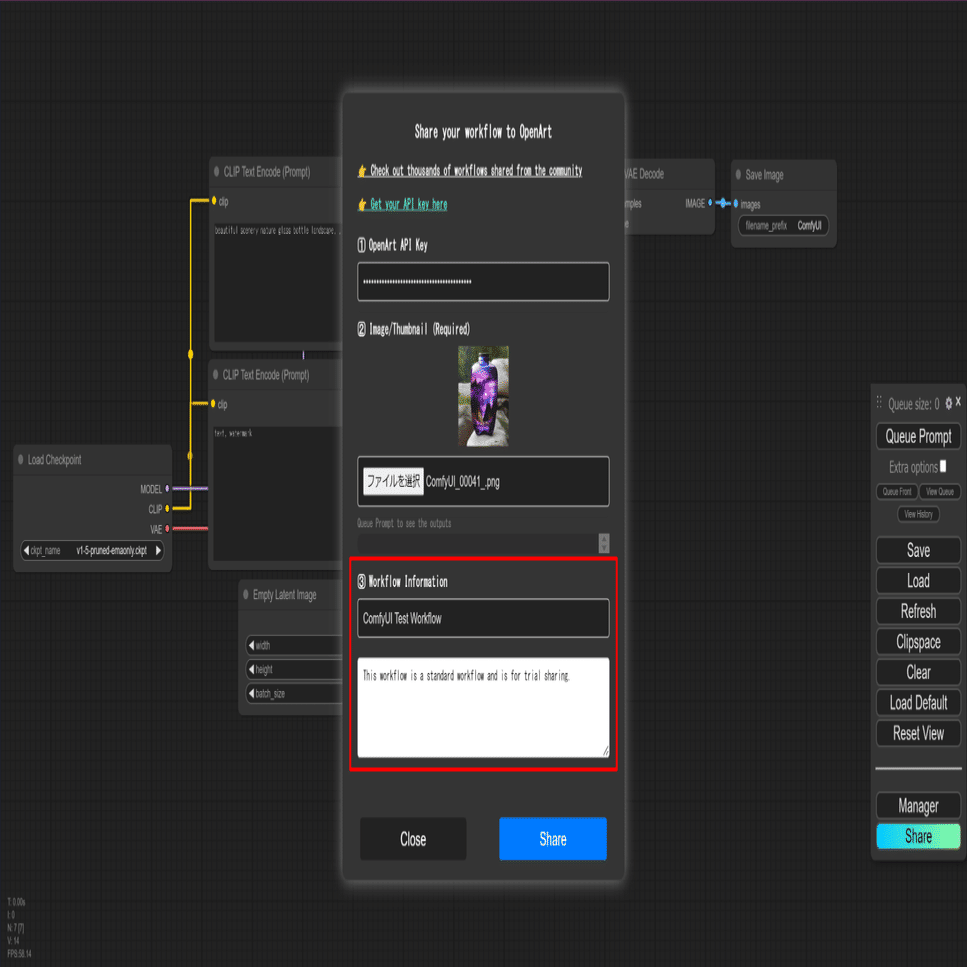The height and width of the screenshot is (967, 967).
Task: Click the VAE output connector dot
Action: click(x=167, y=529)
